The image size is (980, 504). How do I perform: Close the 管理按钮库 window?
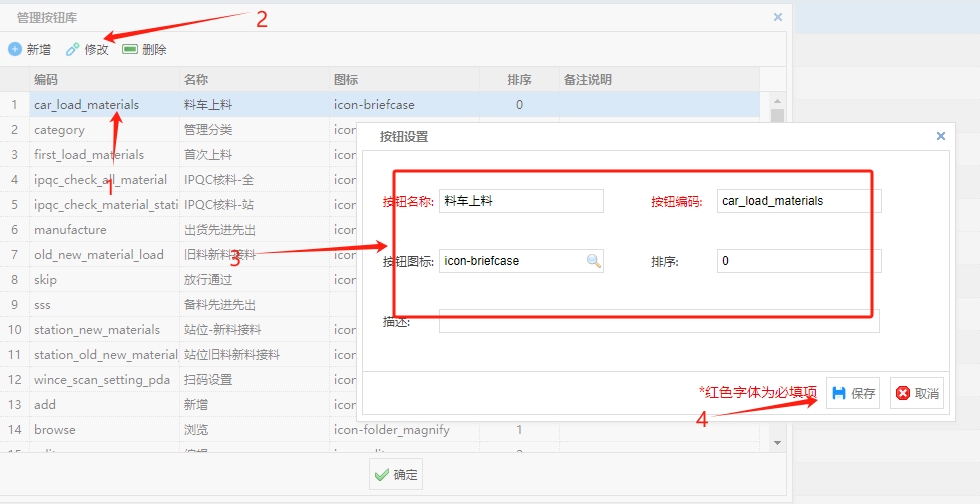(x=778, y=17)
